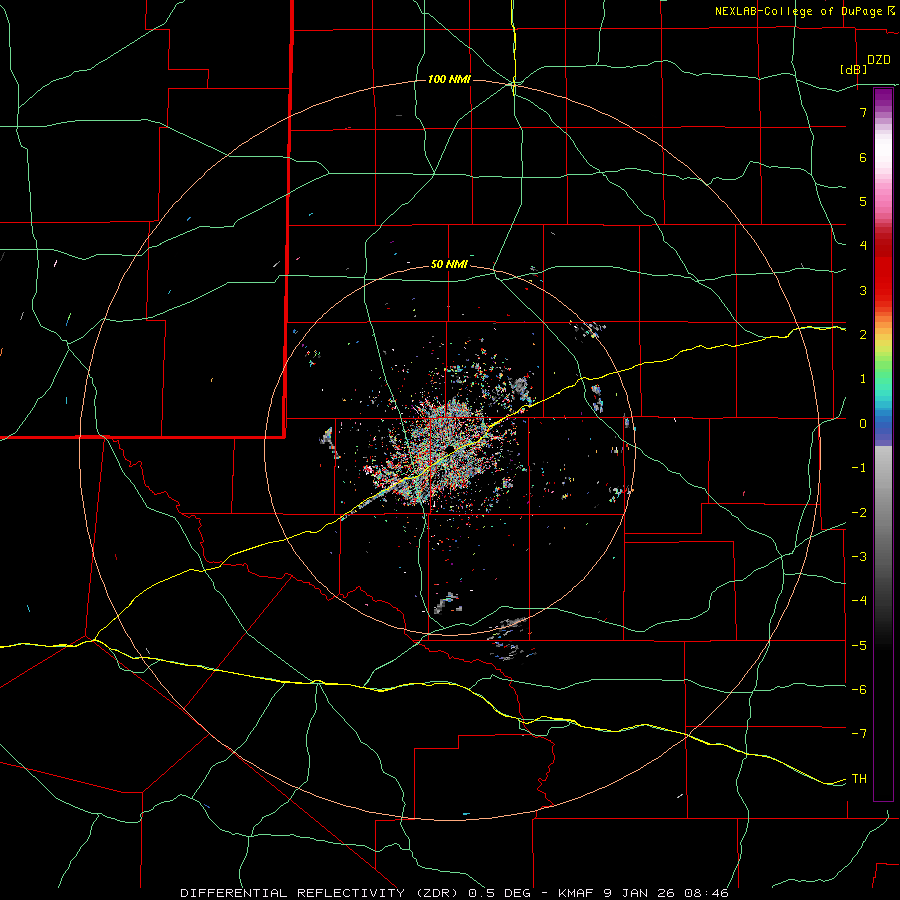Viewport: 900px width, 900px height.
Task: Click the 3 value on the color scale
Action: 863,290
